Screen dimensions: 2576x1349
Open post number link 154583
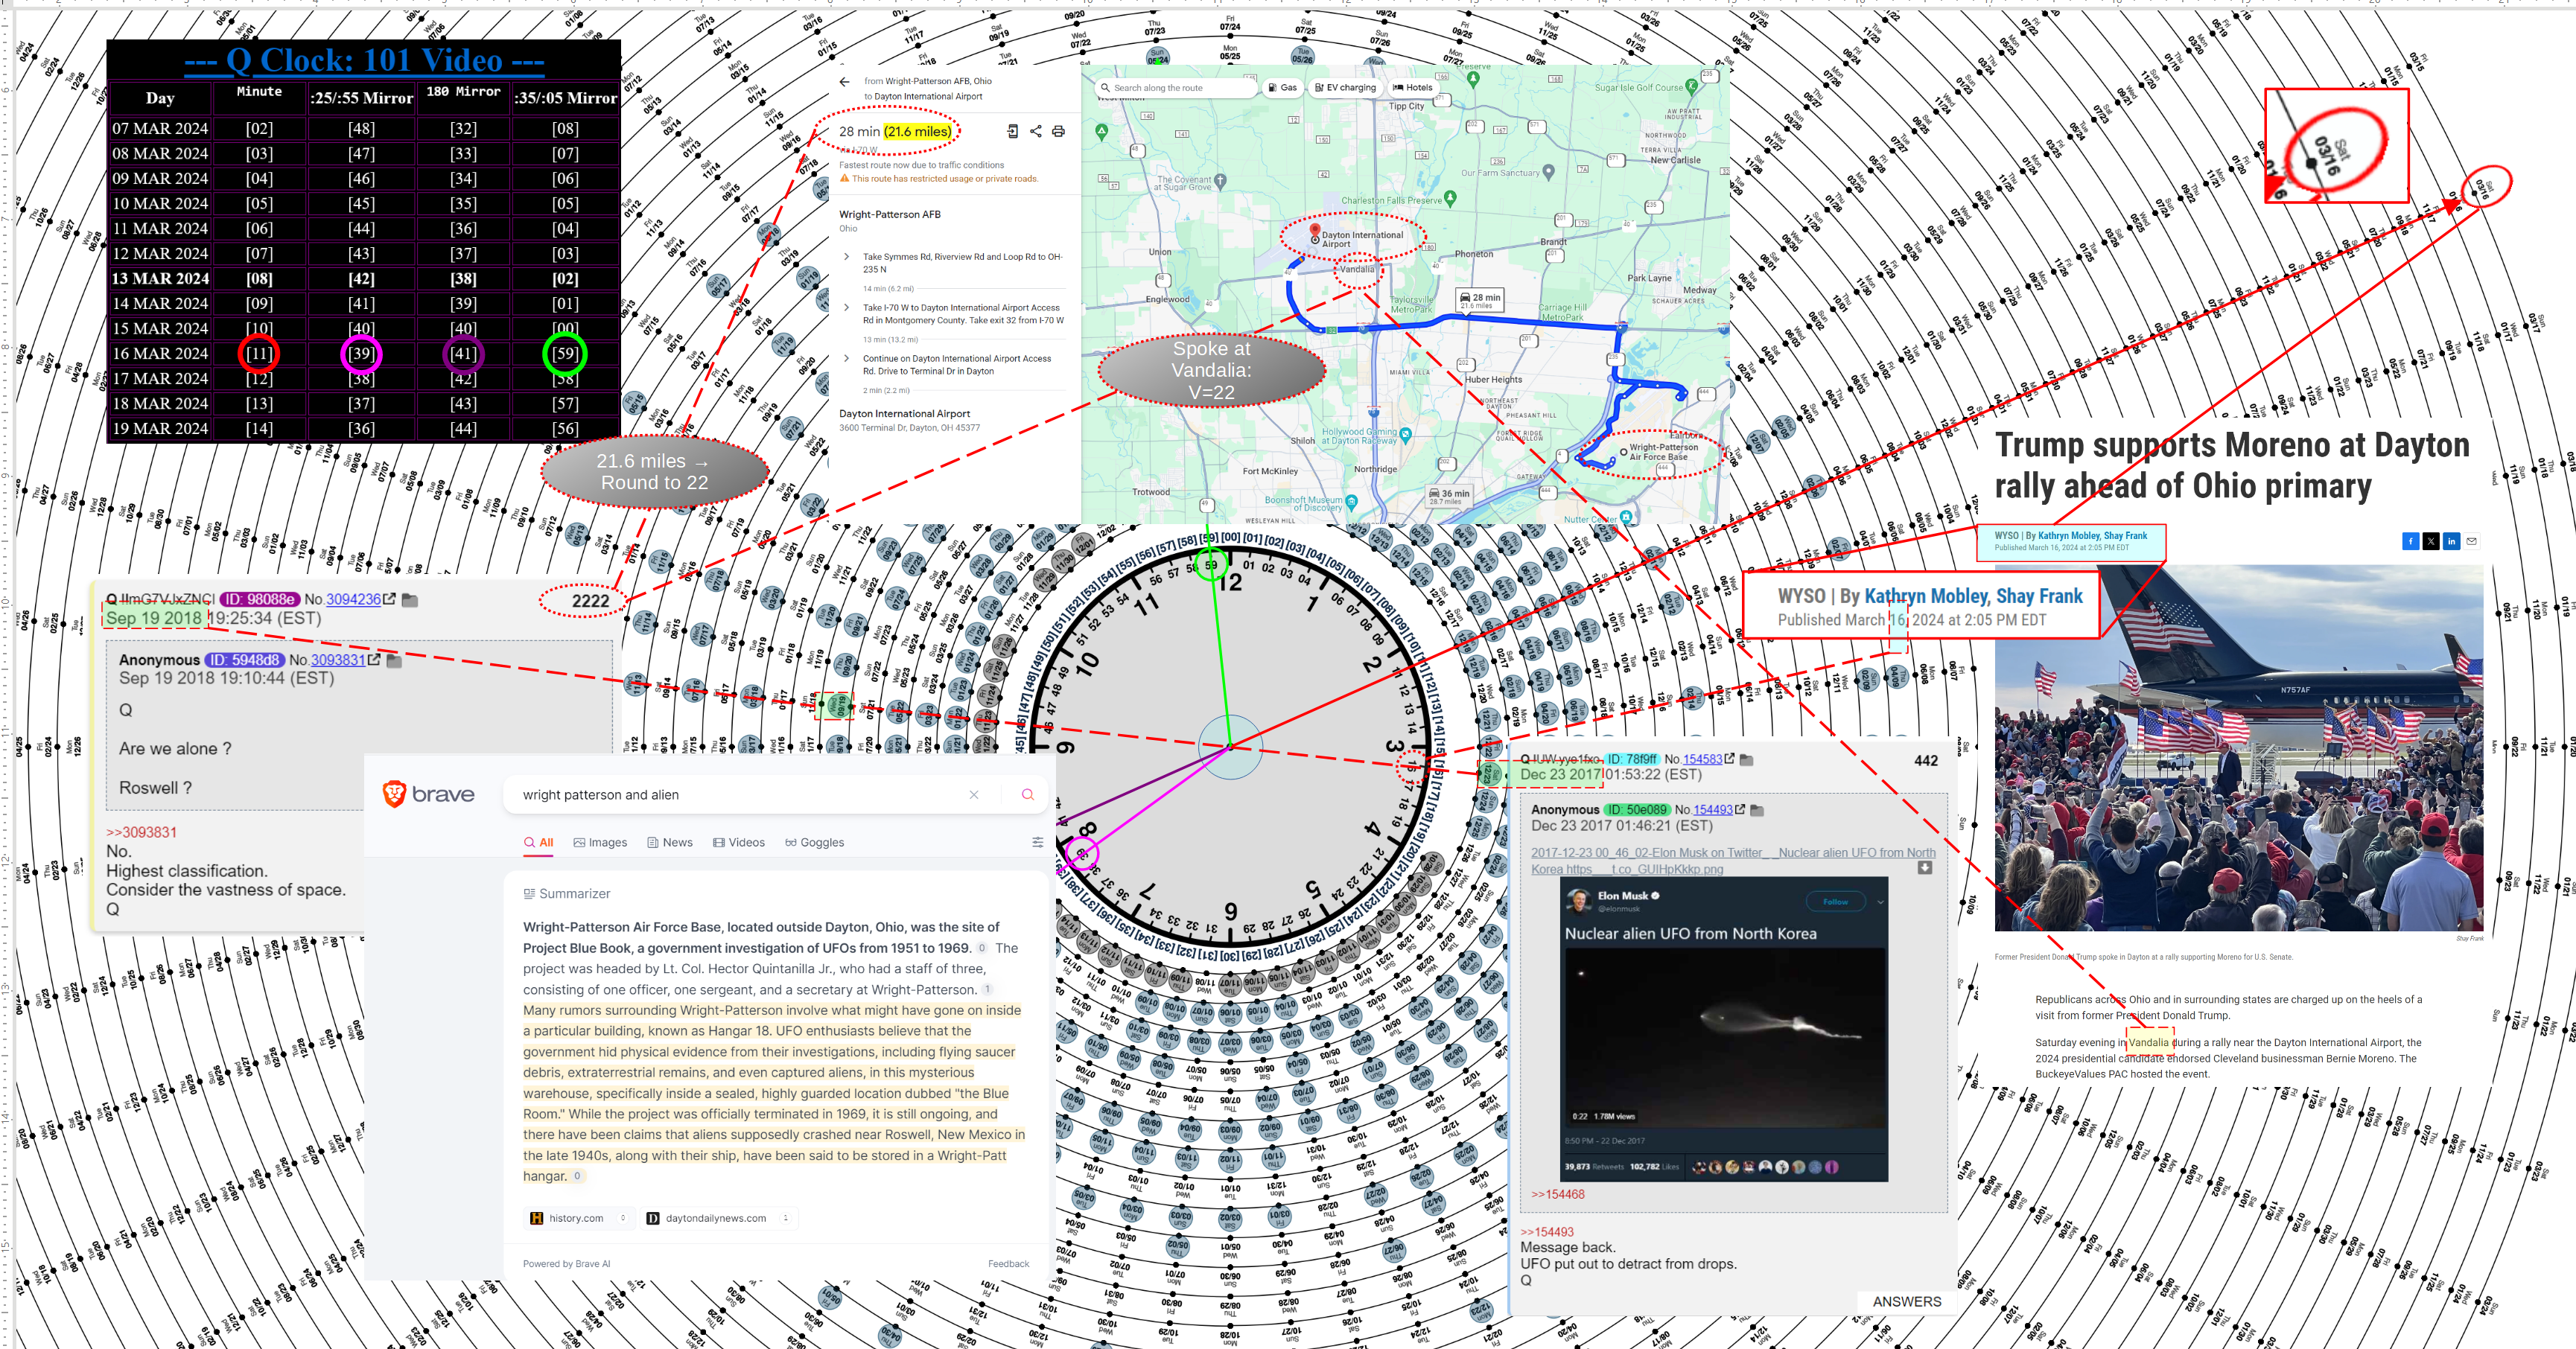[x=1702, y=760]
